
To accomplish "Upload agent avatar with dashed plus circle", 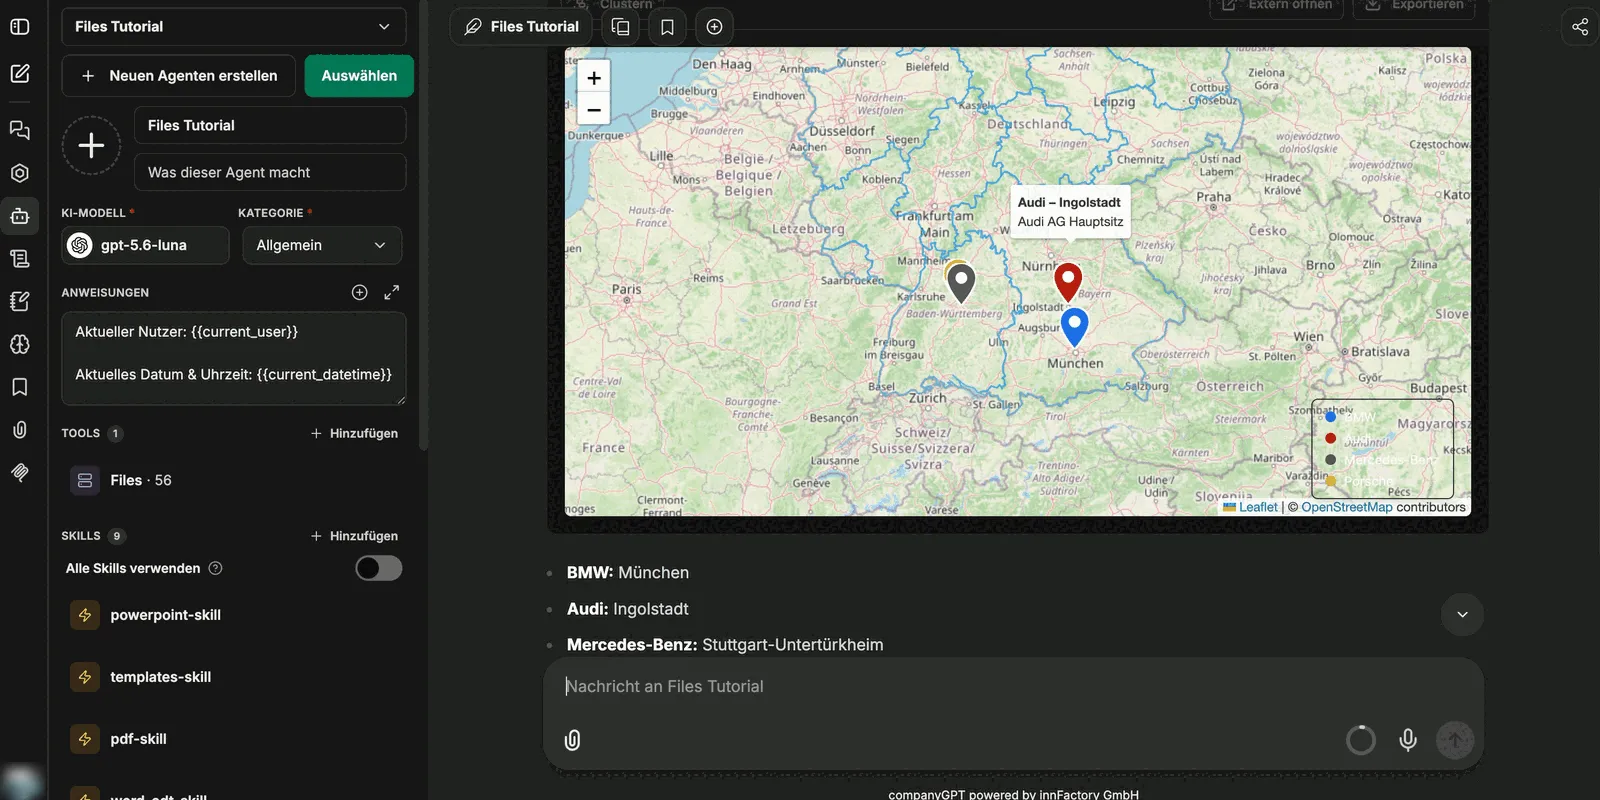I will pyautogui.click(x=91, y=146).
